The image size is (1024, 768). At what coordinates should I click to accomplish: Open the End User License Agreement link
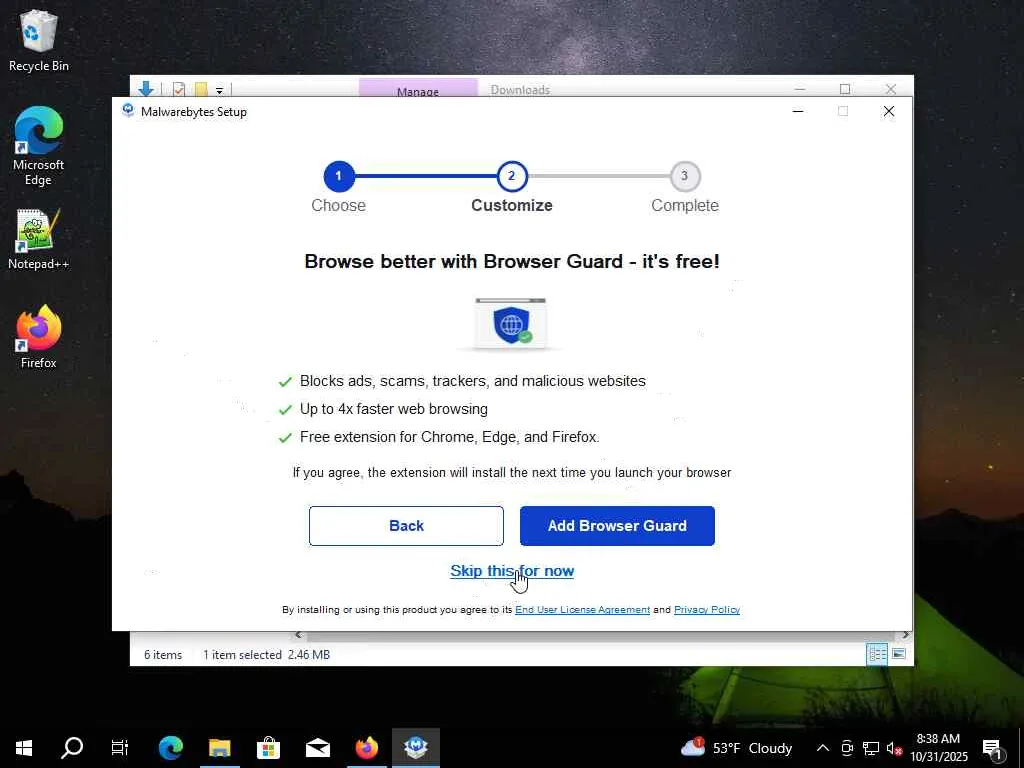[x=583, y=609]
